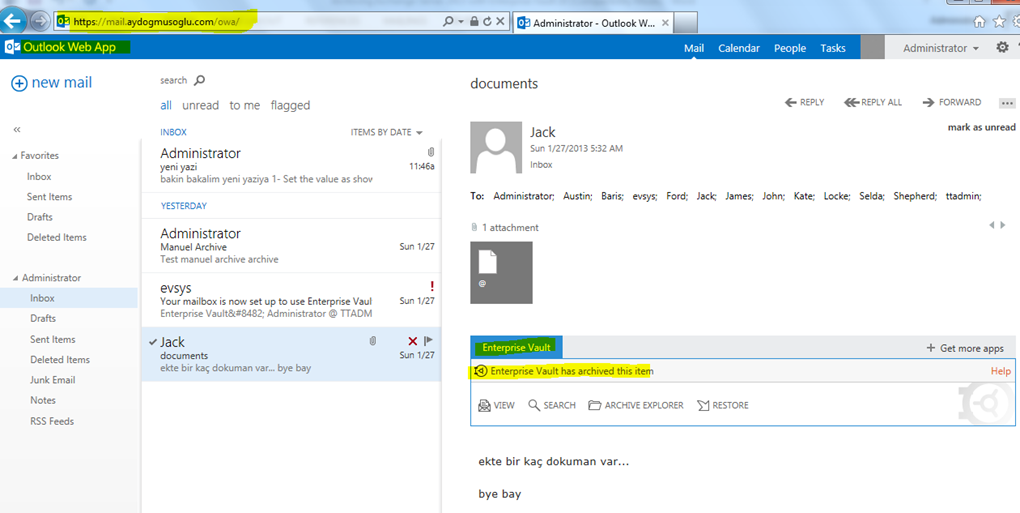Open the People tab

[790, 48]
